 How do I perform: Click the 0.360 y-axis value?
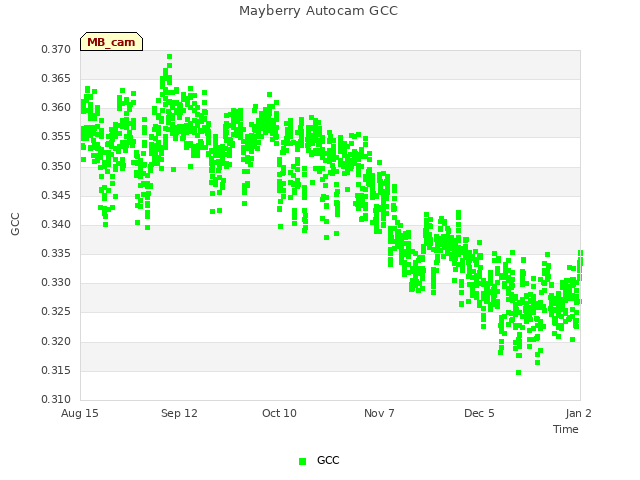pyautogui.click(x=56, y=108)
